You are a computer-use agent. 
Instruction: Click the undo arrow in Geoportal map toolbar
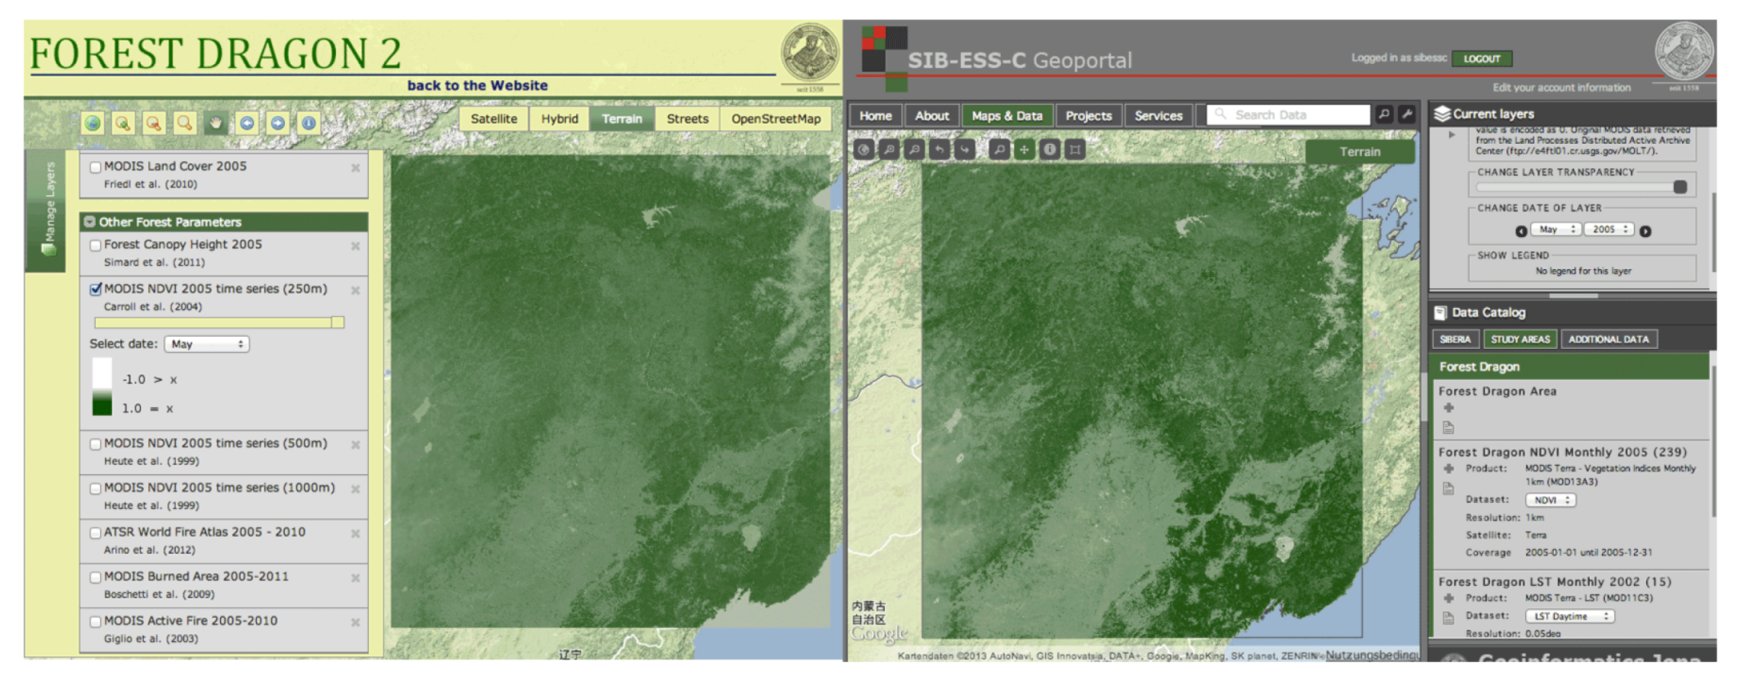[x=939, y=150]
